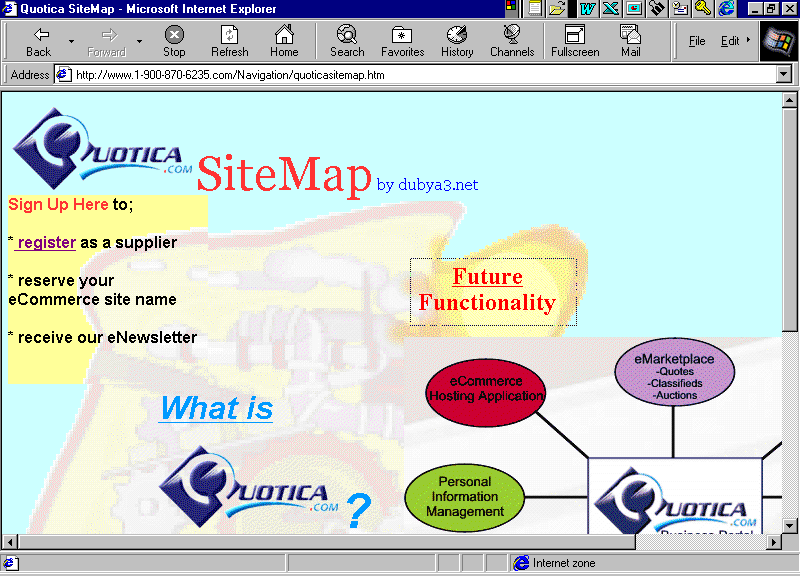800x576 pixels.
Task: Click the Office shortcut bar control icon
Action: click(511, 7)
